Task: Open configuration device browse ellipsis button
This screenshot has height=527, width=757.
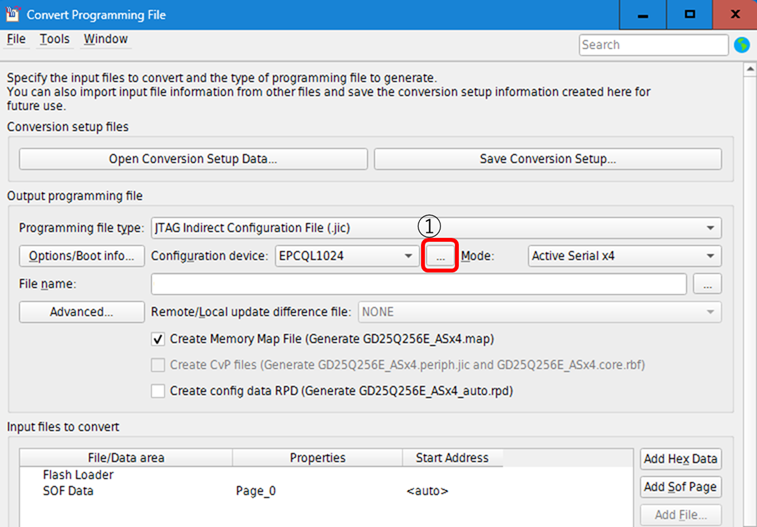Action: (440, 256)
